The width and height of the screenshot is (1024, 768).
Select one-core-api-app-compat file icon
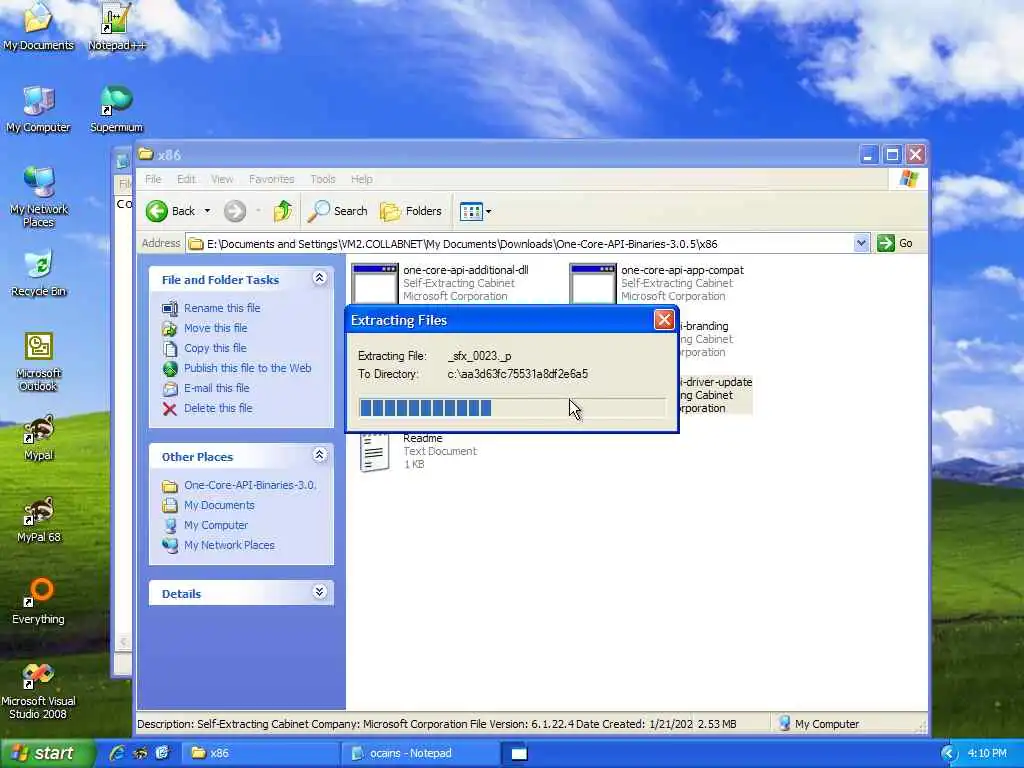pyautogui.click(x=592, y=283)
